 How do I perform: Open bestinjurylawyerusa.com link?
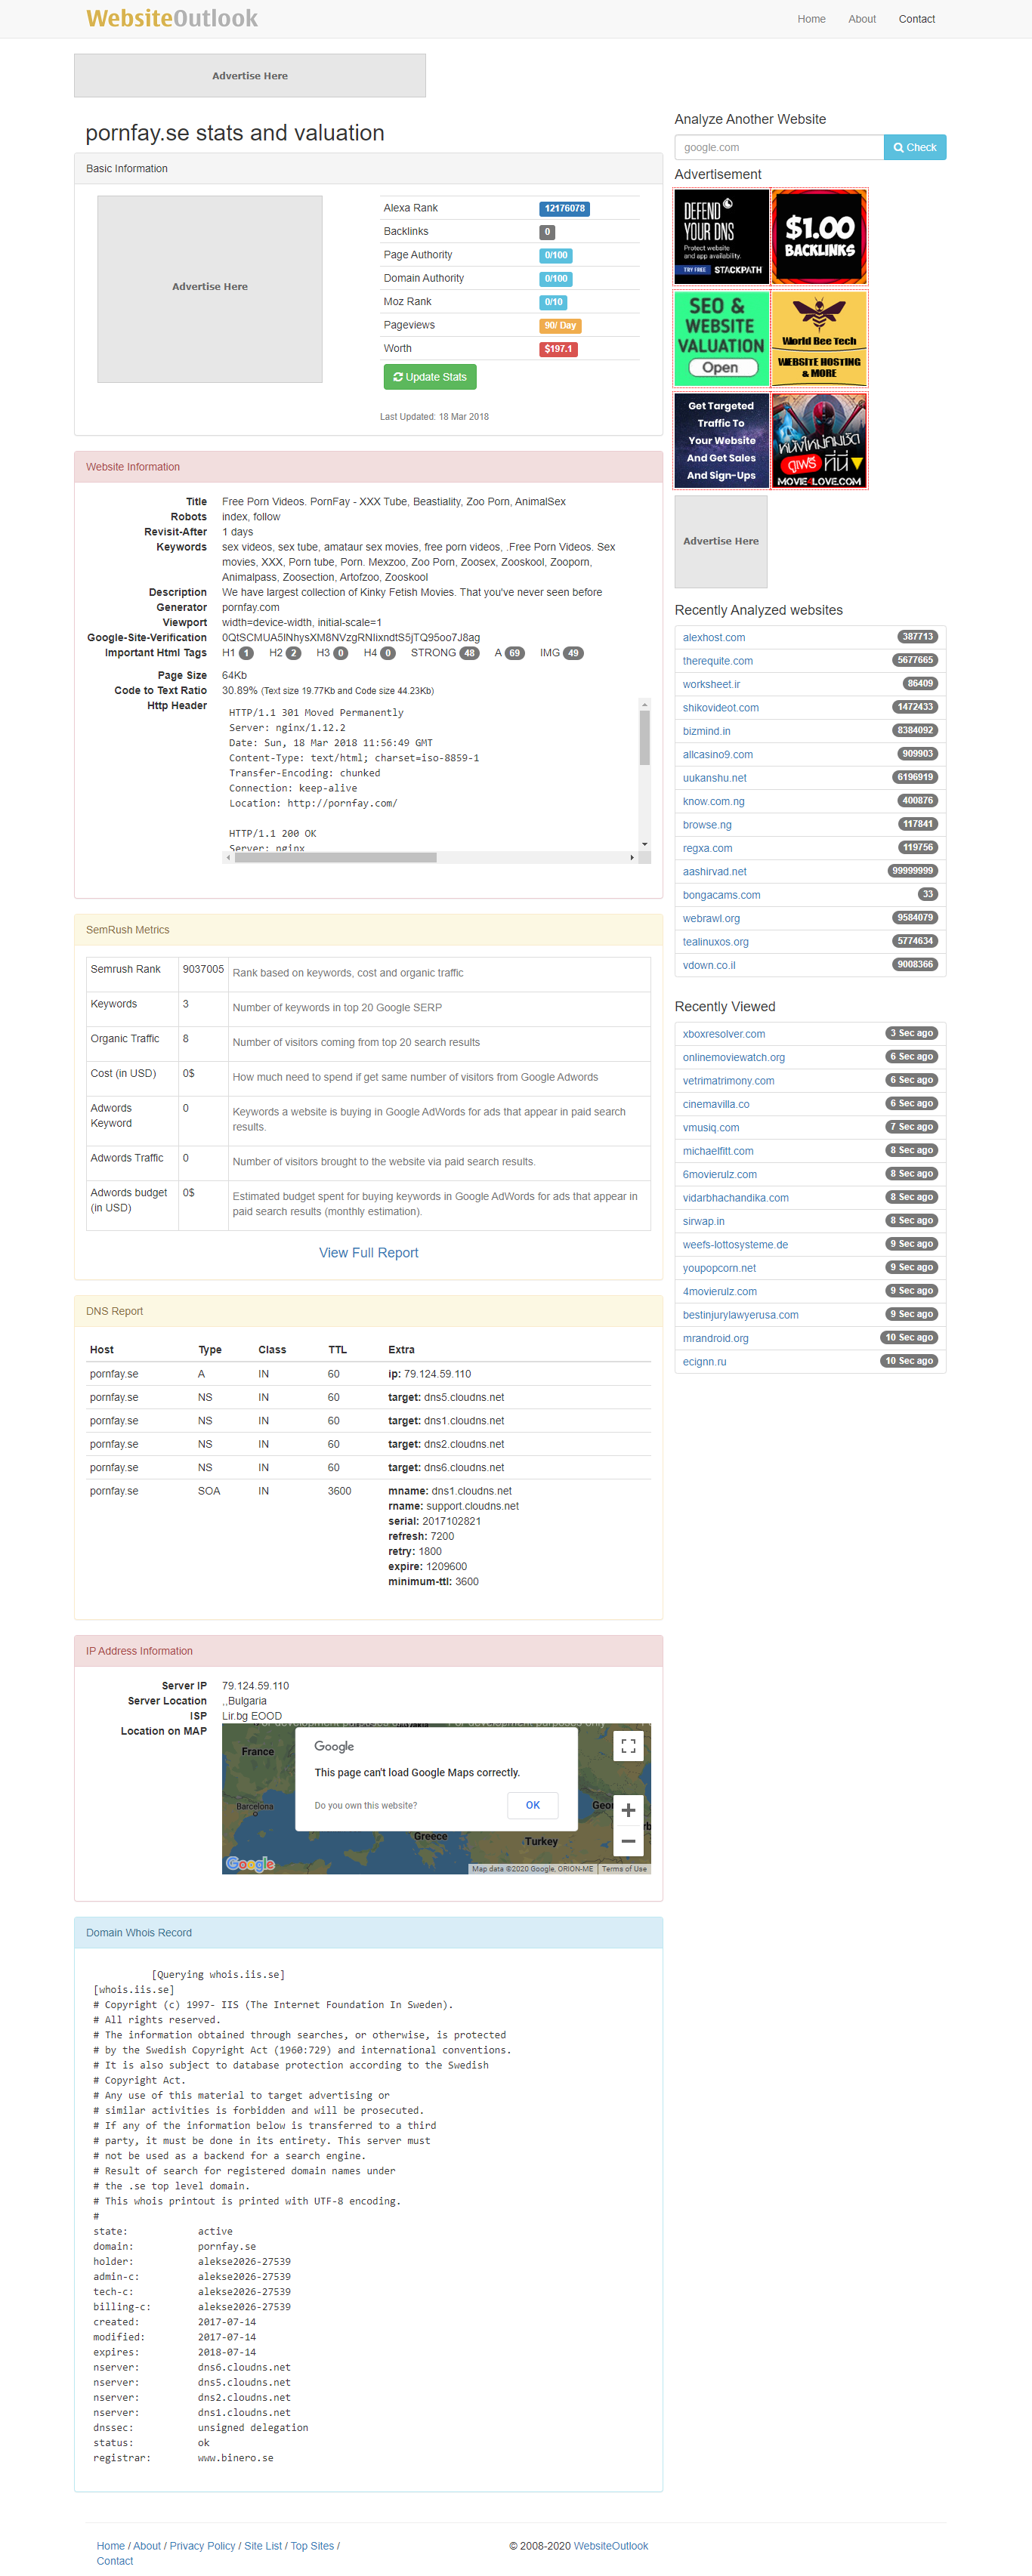(x=741, y=1315)
